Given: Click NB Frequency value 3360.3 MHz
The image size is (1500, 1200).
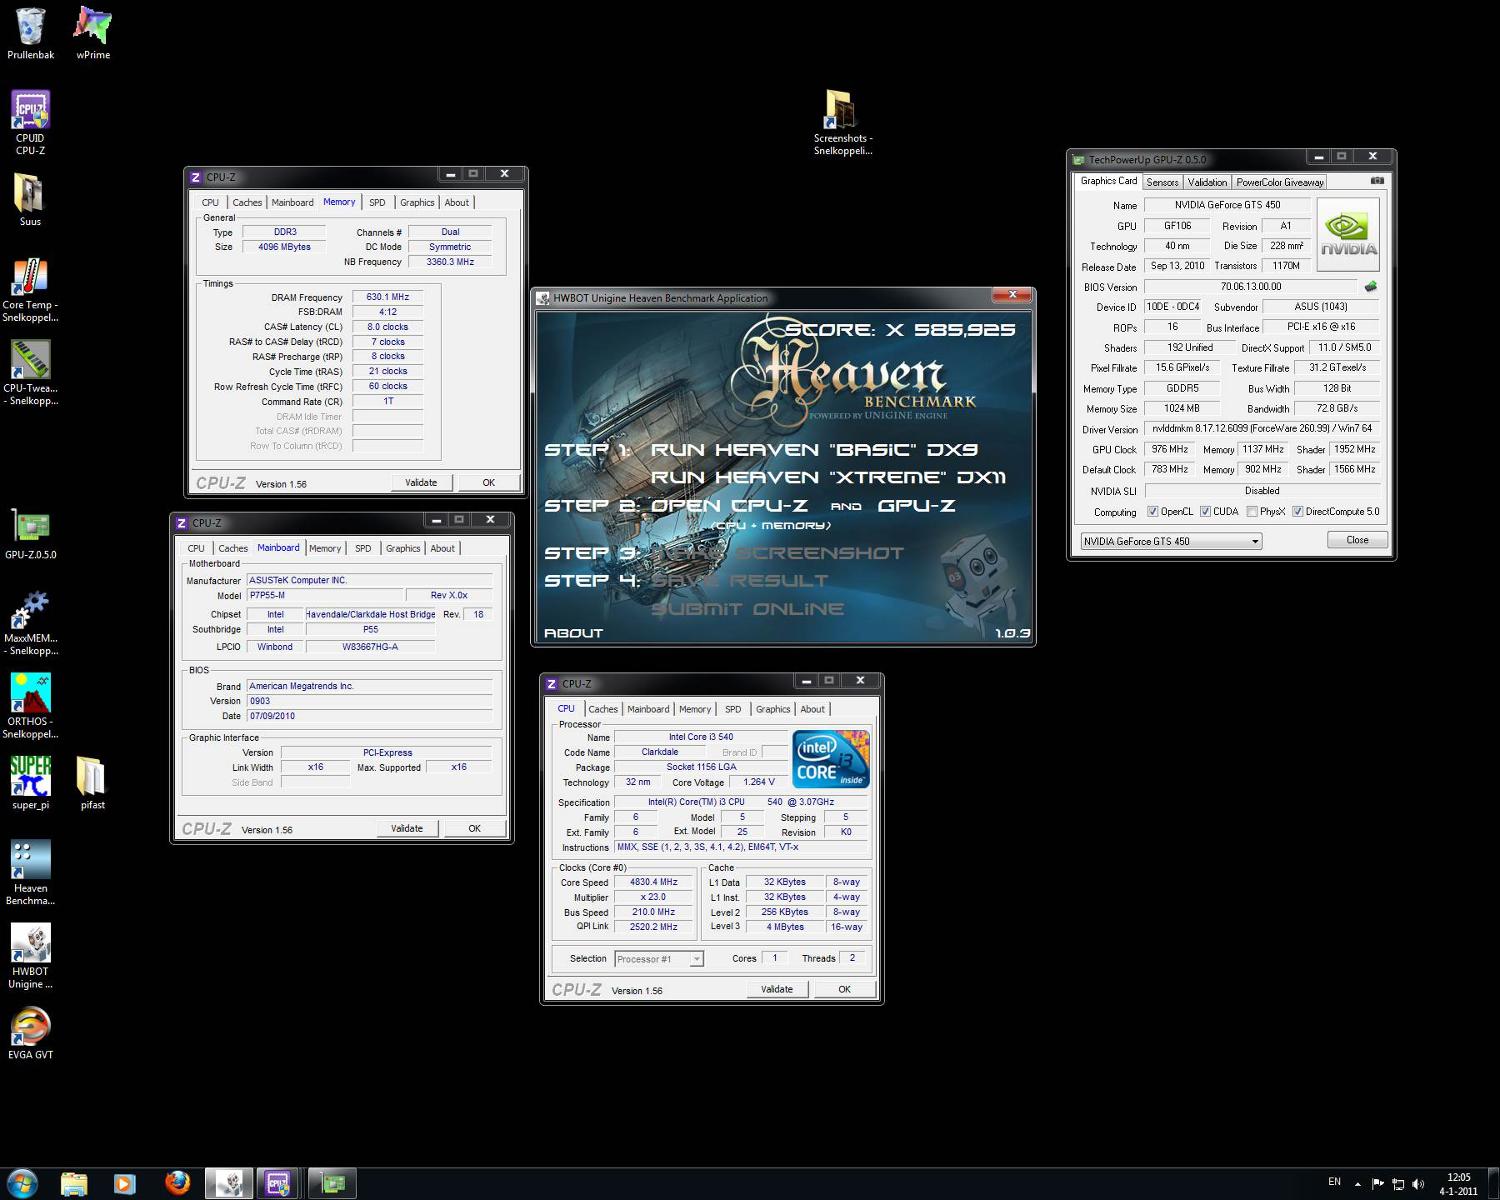Looking at the screenshot, I should [x=450, y=262].
